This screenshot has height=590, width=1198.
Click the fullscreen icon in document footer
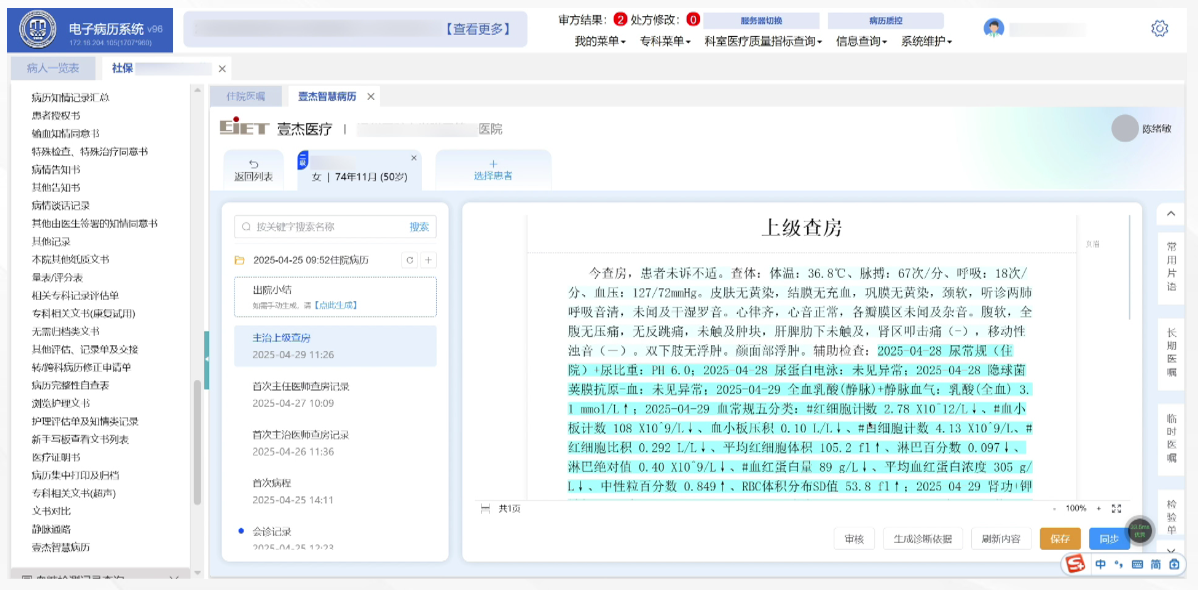1116,508
